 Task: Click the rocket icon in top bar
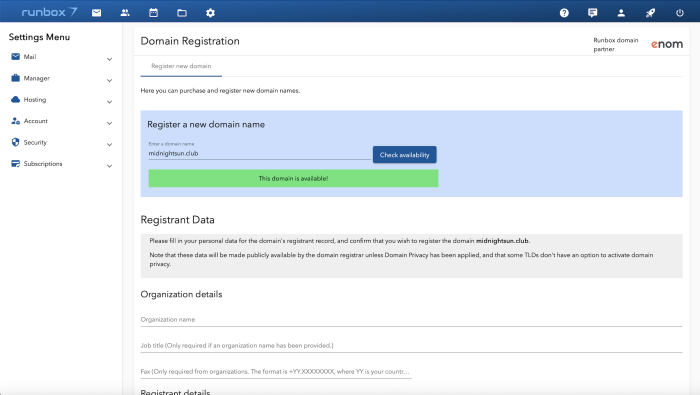click(650, 13)
